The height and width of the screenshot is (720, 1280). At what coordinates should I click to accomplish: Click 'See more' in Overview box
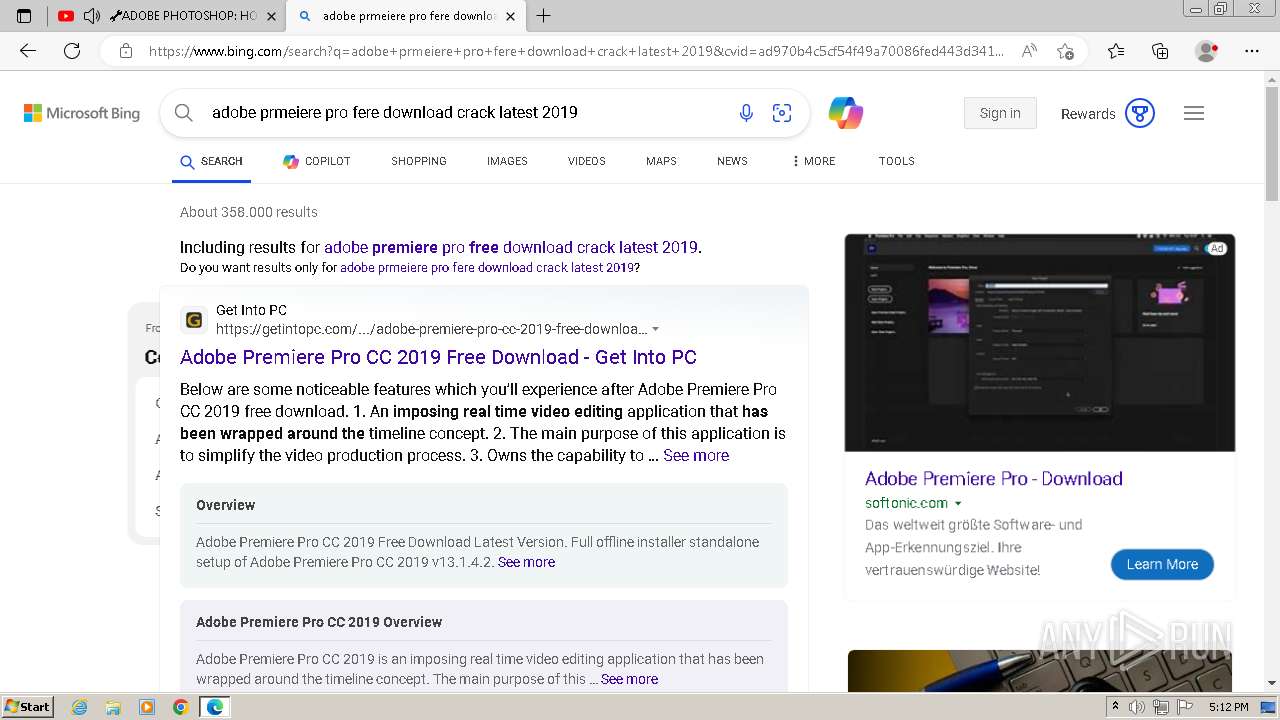526,562
